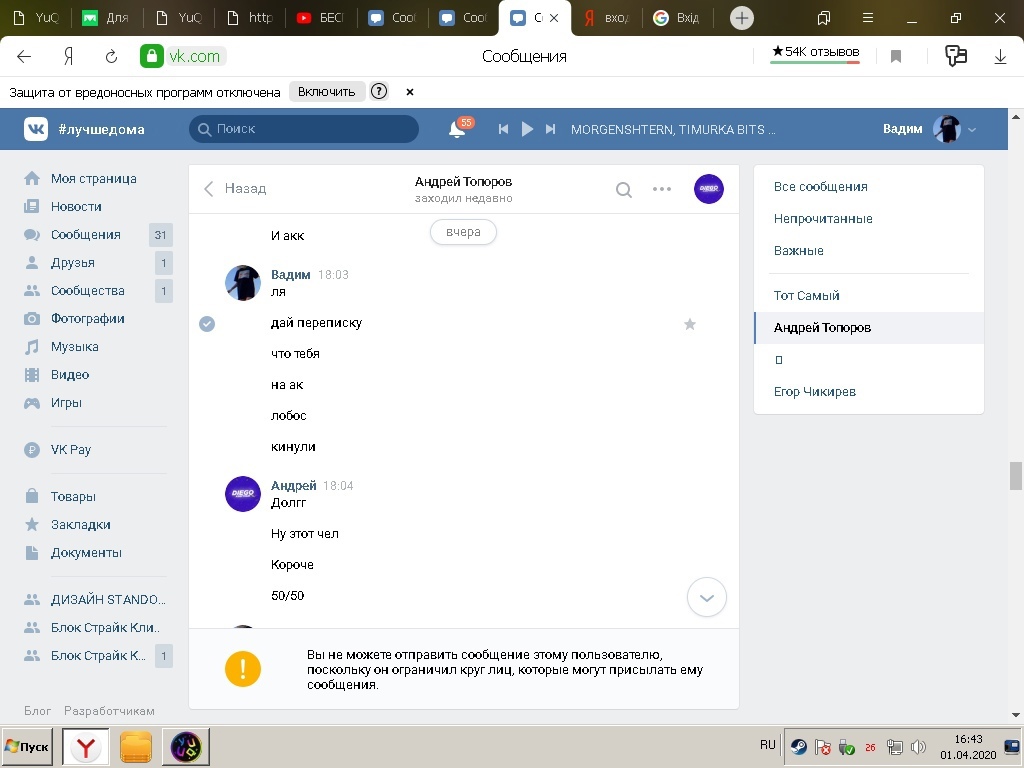Viewport: 1024px width, 768px height.
Task: Expand the Вадим profile dropdown menu
Action: 971,130
